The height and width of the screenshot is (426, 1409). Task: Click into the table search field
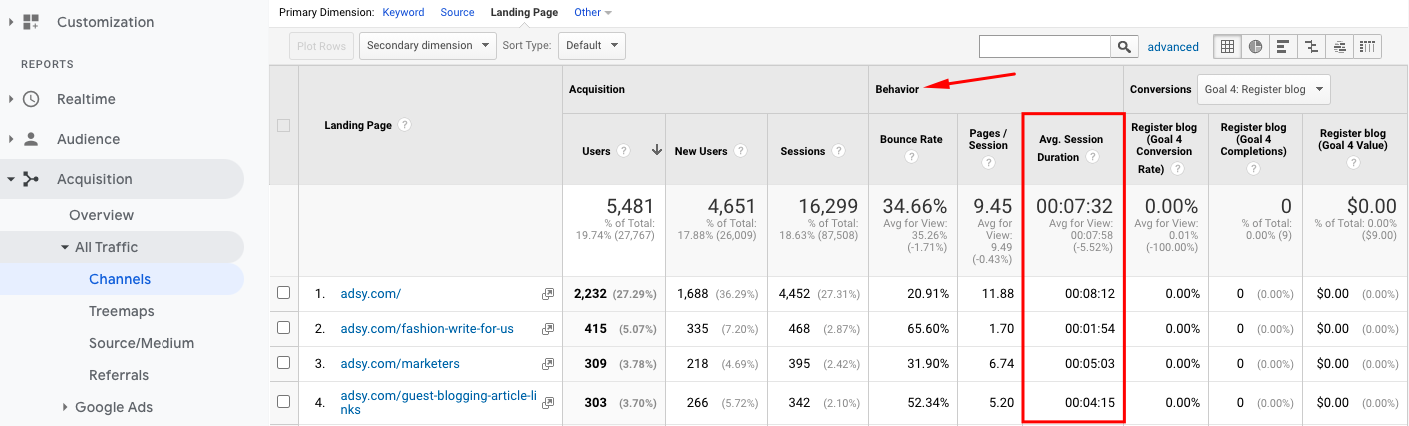click(1045, 46)
